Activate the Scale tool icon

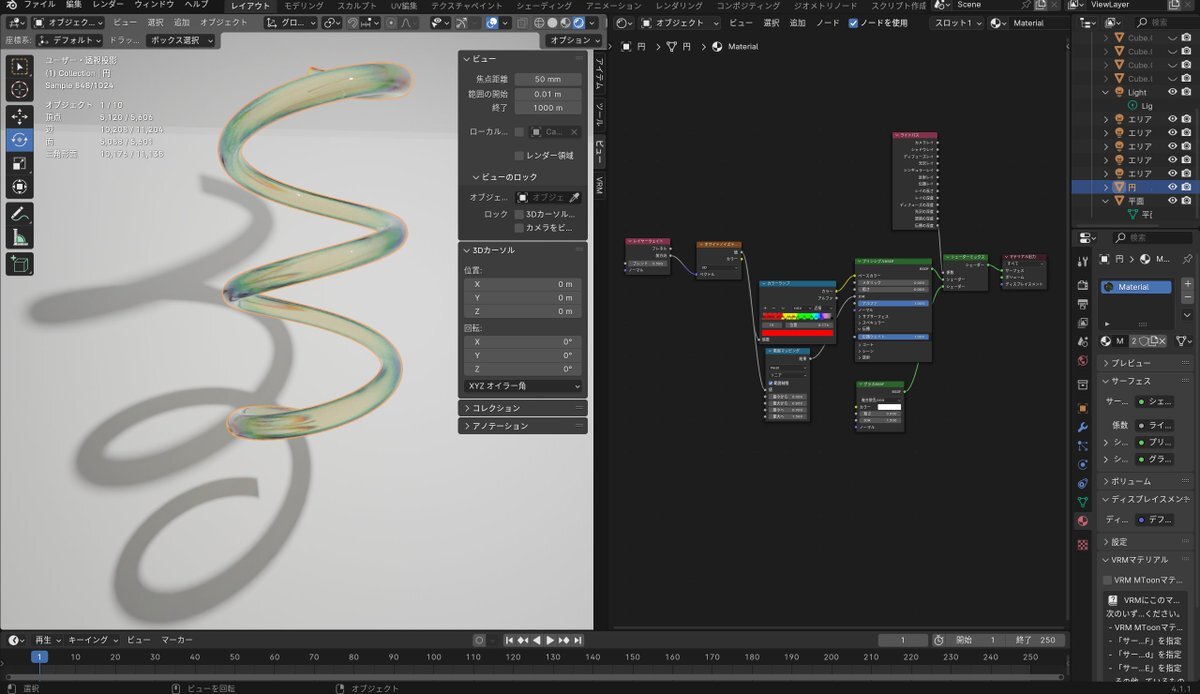point(20,163)
